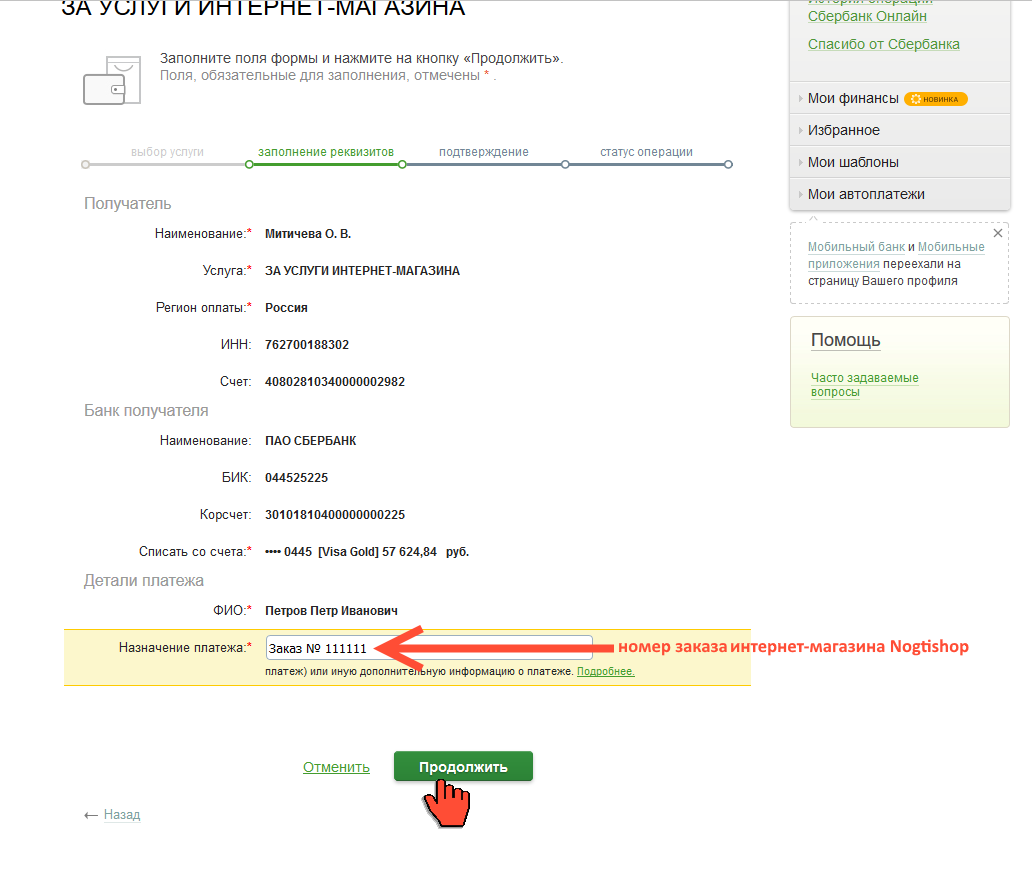The image size is (1032, 889).
Task: Click the recipient name Митичева О. В.
Action: [308, 234]
